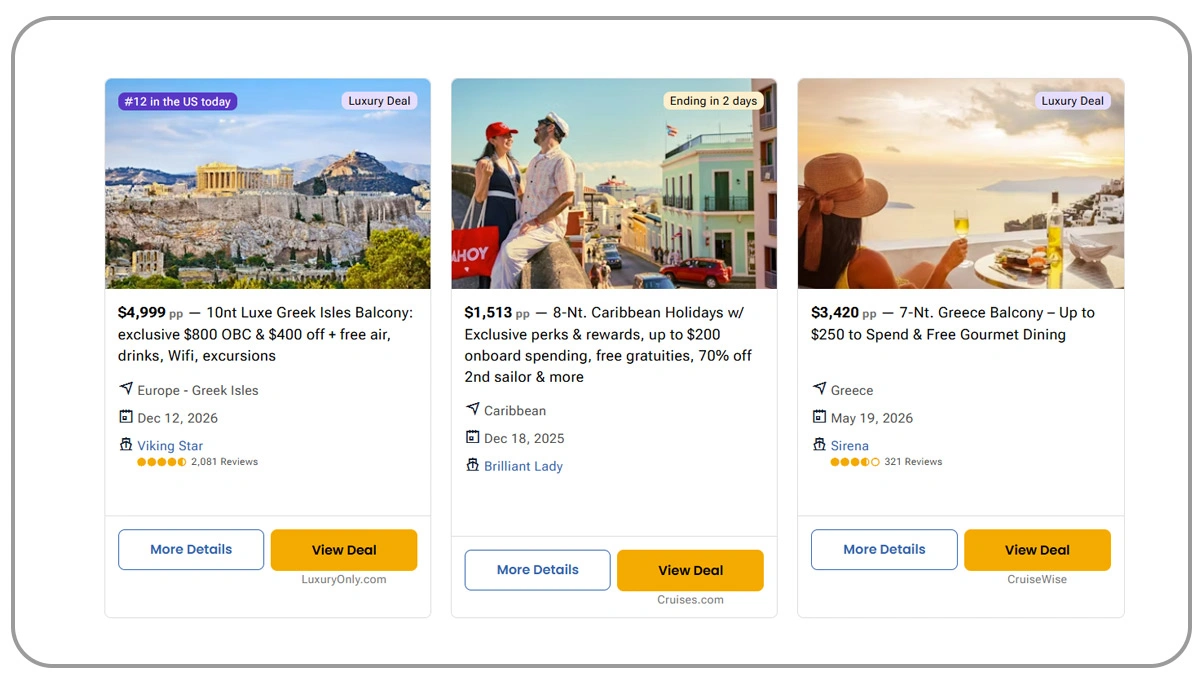The height and width of the screenshot is (684, 1202).
Task: Click the ship icon beside Viking Star
Action: [126, 445]
